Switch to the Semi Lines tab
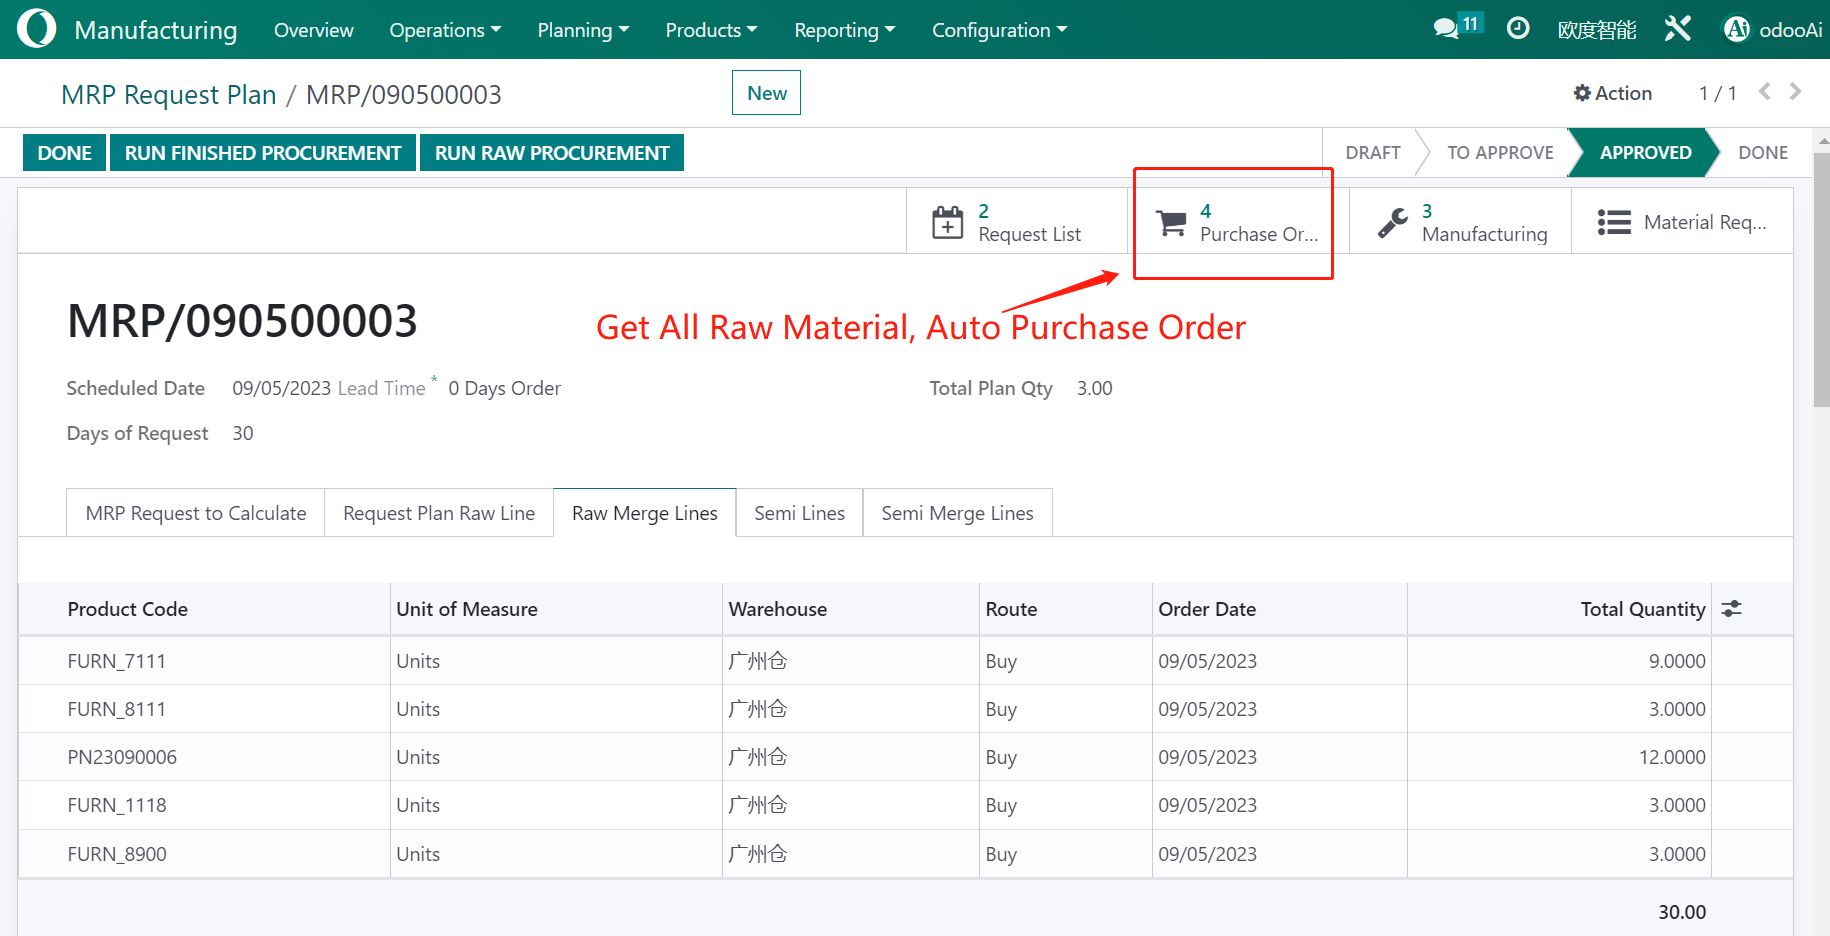The width and height of the screenshot is (1830, 936). 799,513
